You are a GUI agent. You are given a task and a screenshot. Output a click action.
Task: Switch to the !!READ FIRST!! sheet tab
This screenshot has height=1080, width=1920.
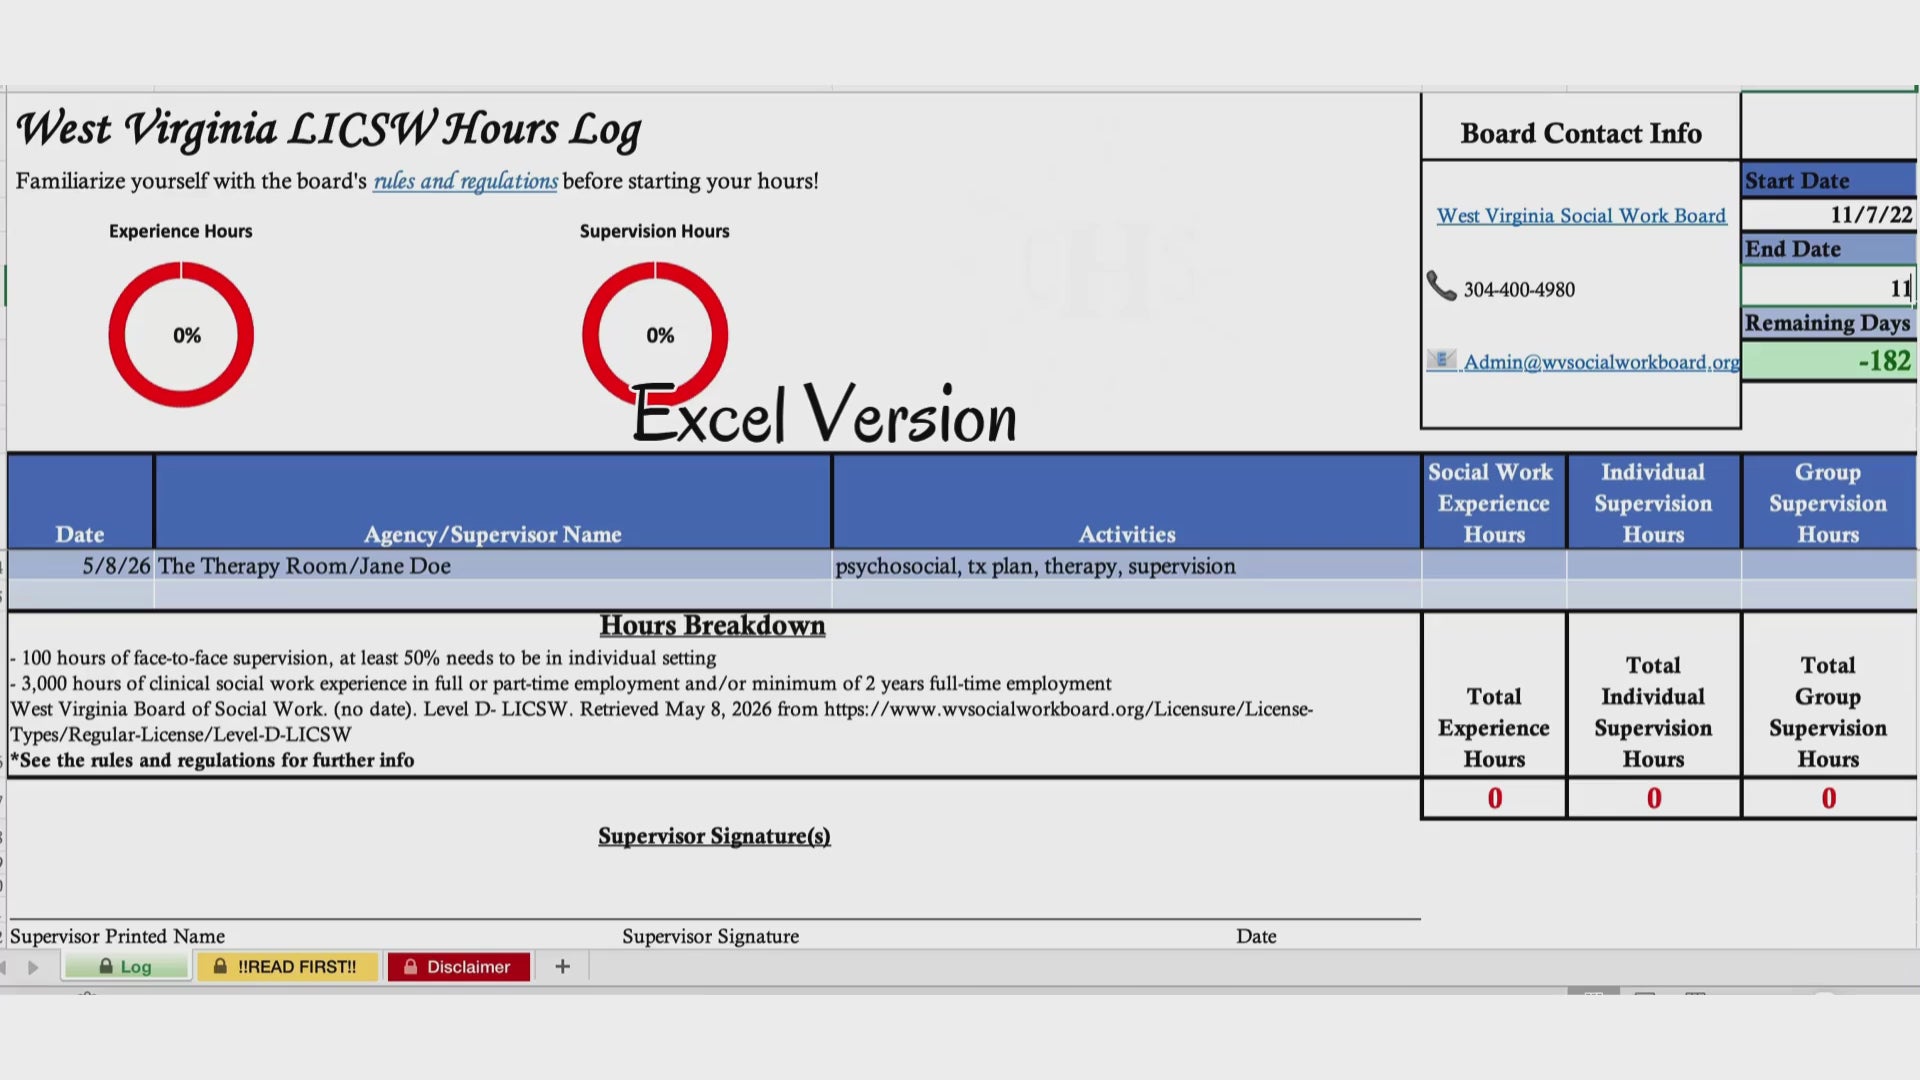(288, 966)
